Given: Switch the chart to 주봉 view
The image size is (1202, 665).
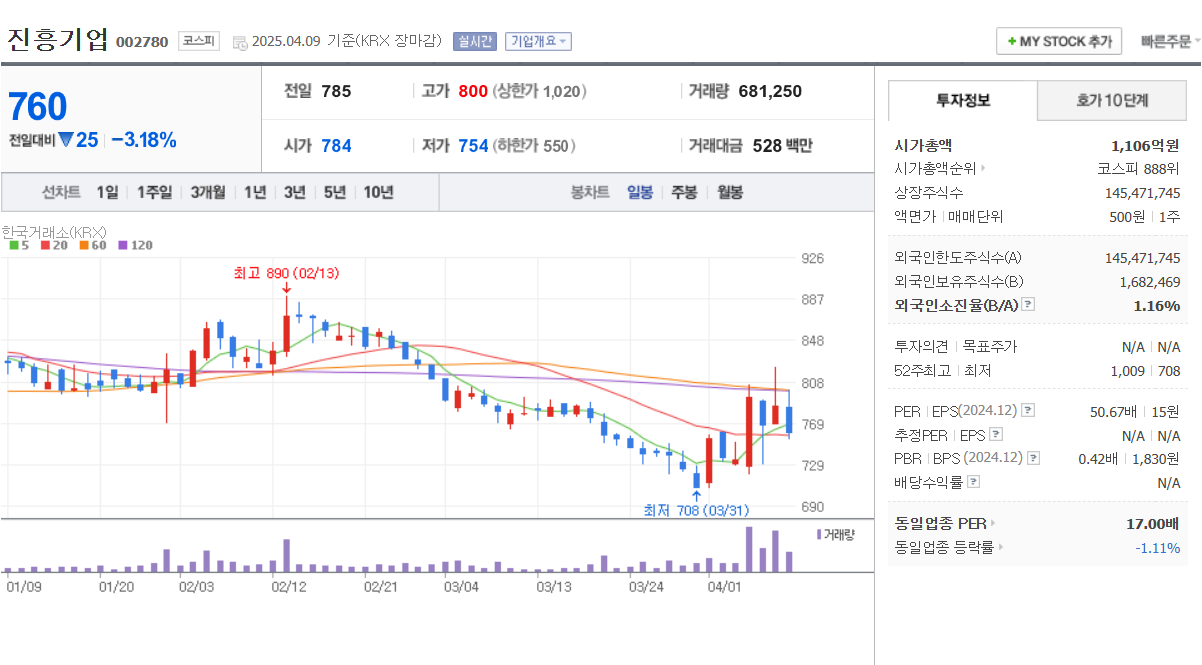Looking at the screenshot, I should 684,191.
